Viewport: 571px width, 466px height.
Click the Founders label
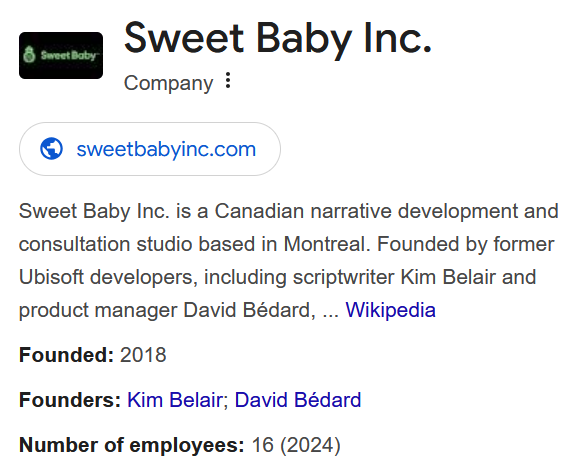pos(70,400)
